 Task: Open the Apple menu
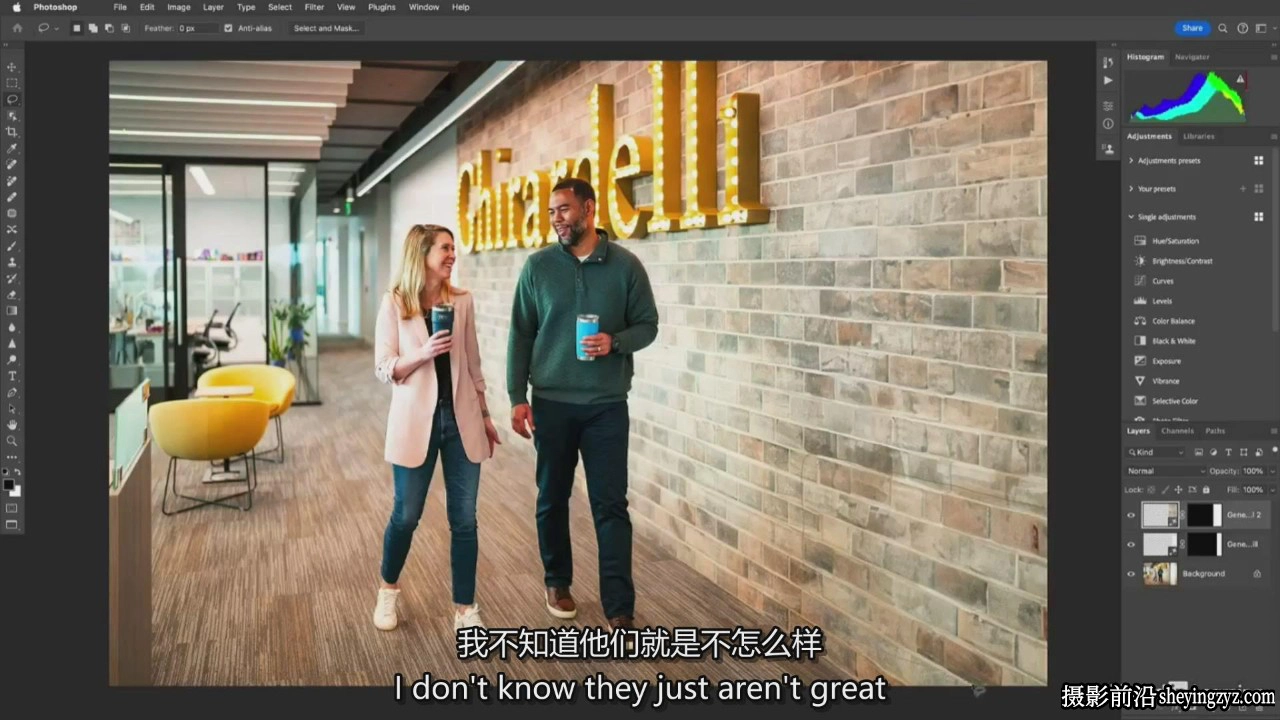(x=16, y=7)
